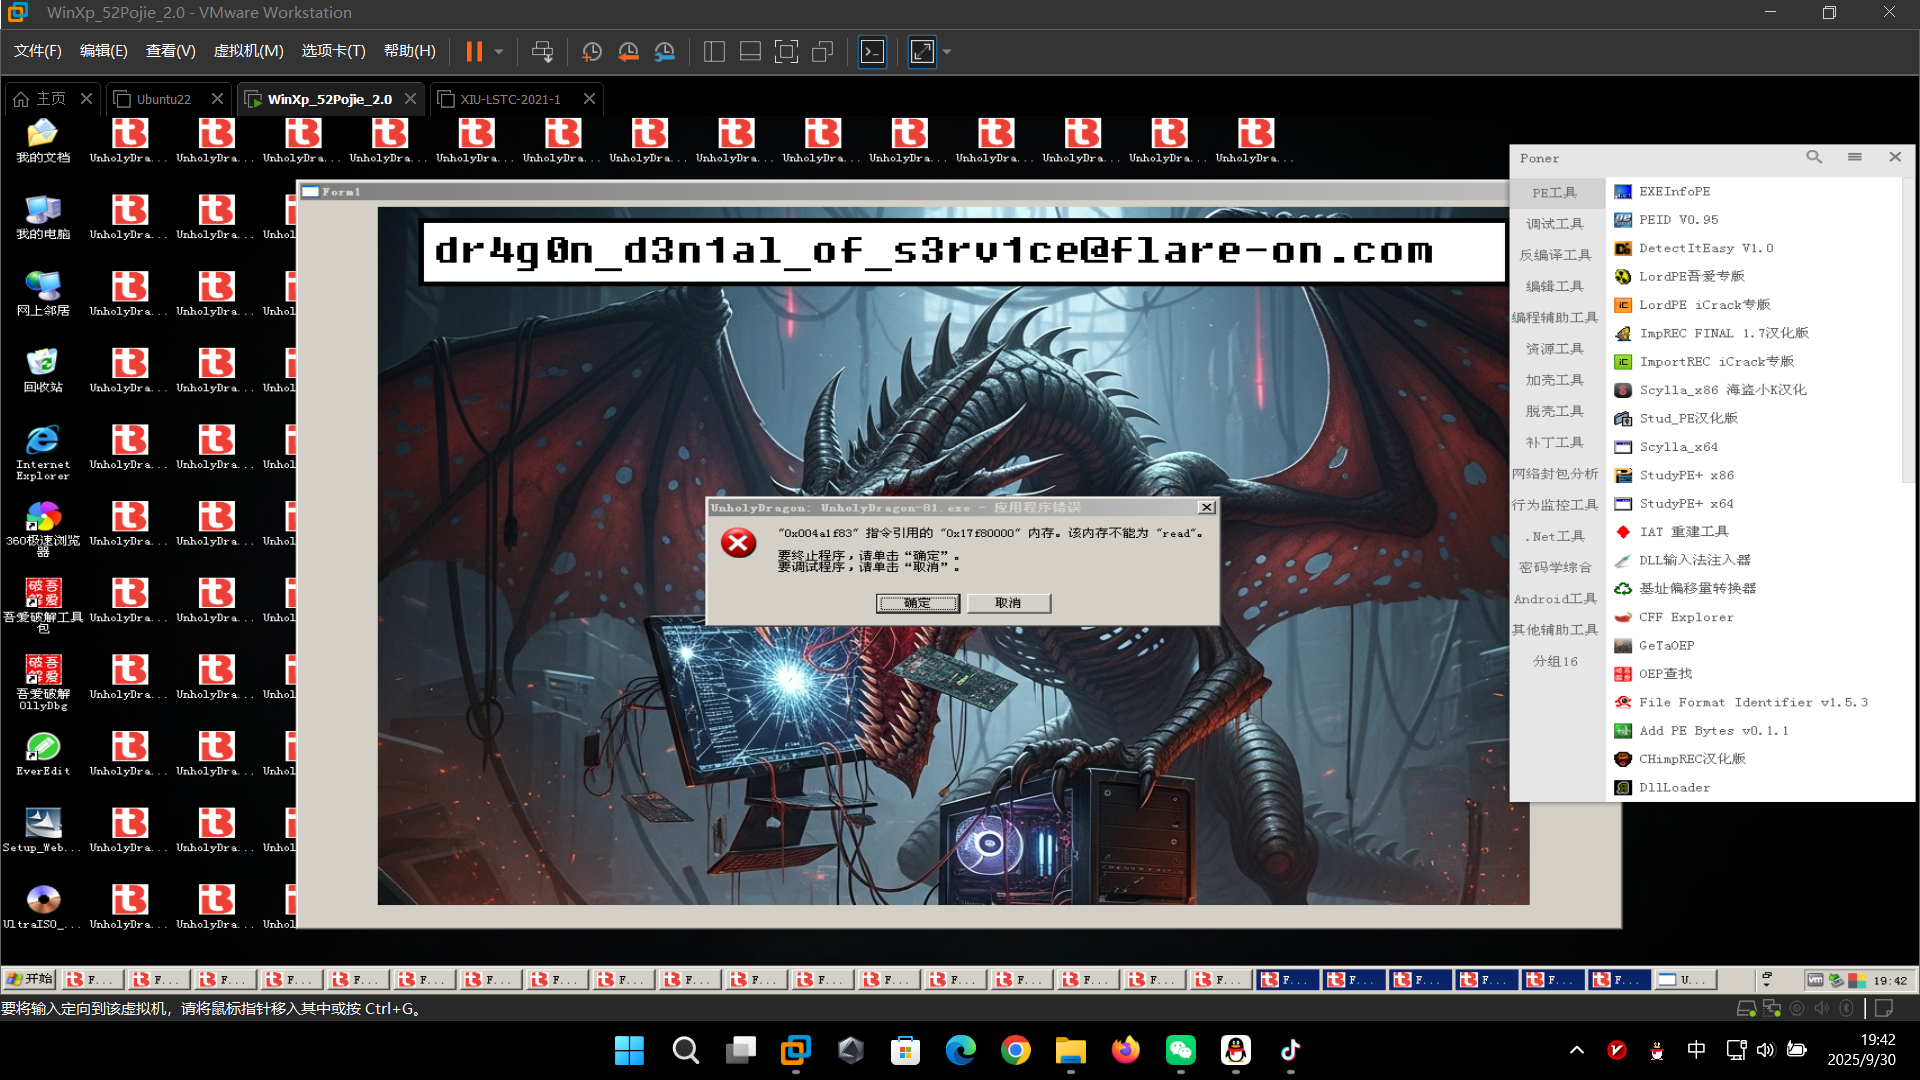Enter full screen mode icon
The image size is (1920, 1080).
tap(786, 51)
